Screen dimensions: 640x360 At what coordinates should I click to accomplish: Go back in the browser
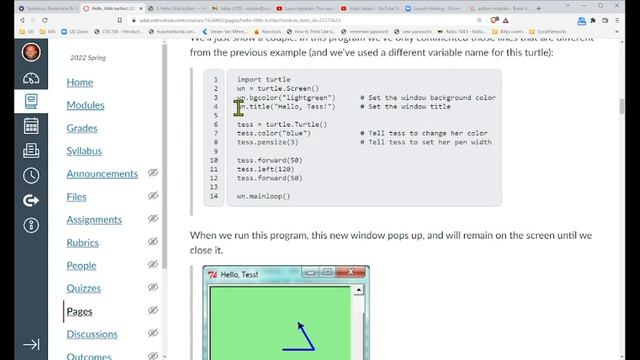coord(22,20)
